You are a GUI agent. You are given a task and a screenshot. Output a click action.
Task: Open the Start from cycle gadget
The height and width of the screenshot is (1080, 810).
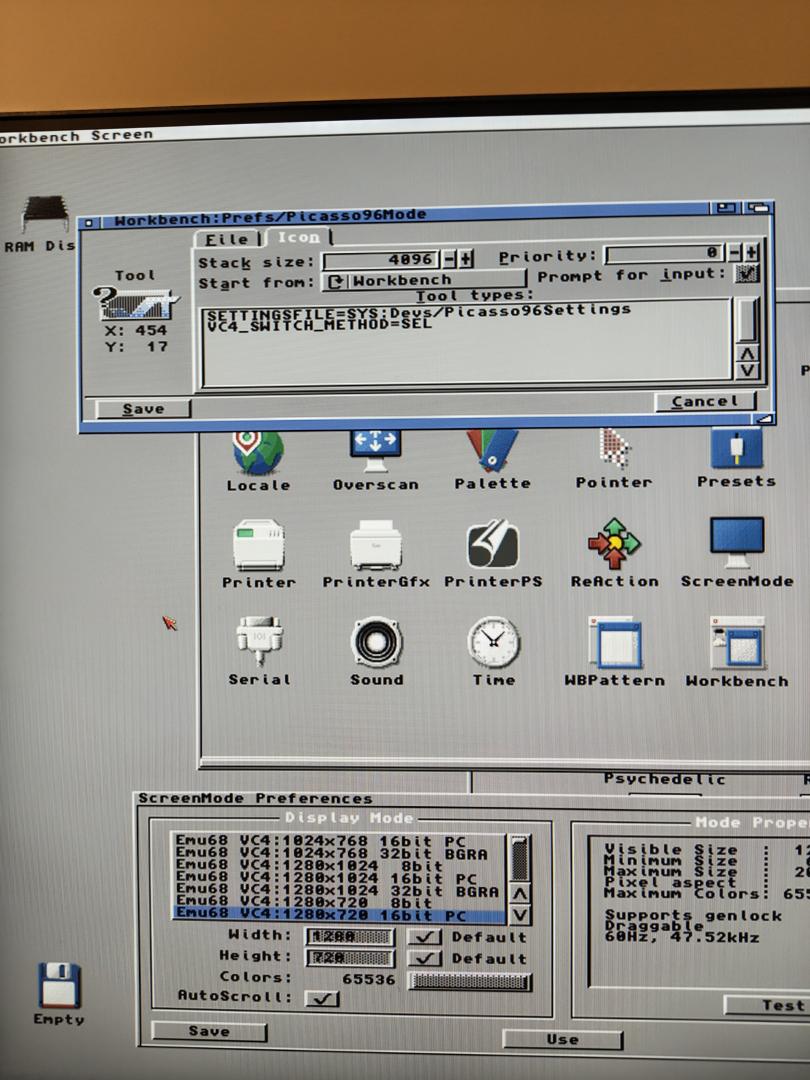pos(424,280)
